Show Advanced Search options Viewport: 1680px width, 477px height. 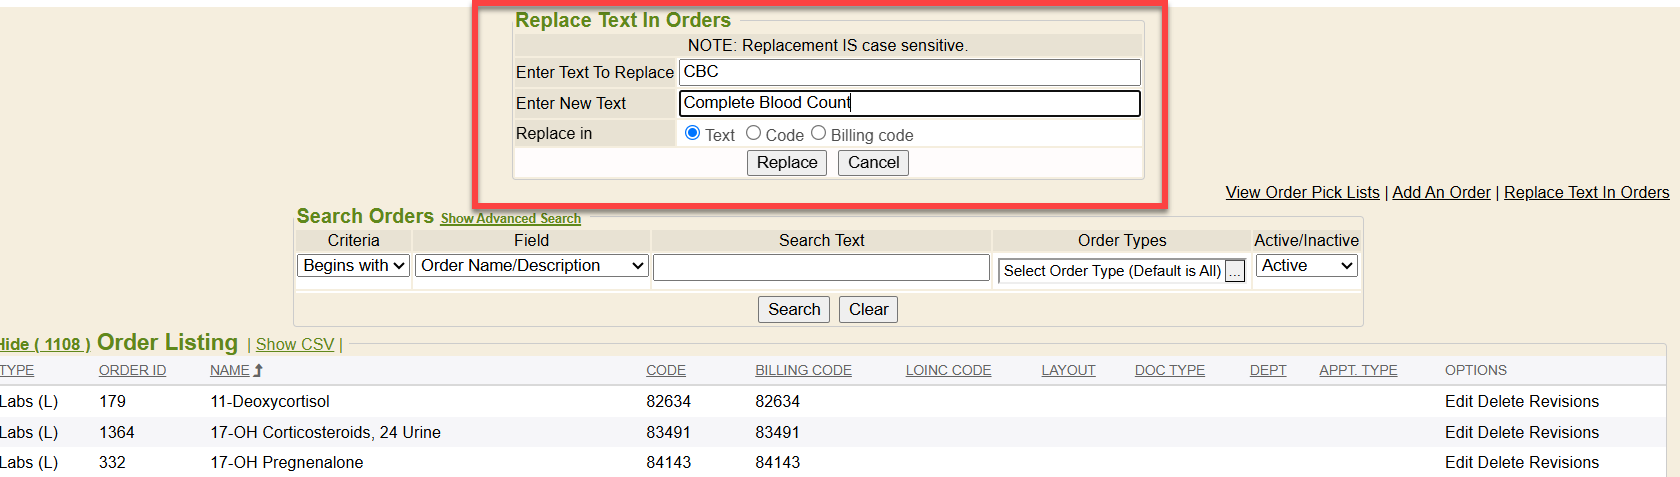(510, 219)
